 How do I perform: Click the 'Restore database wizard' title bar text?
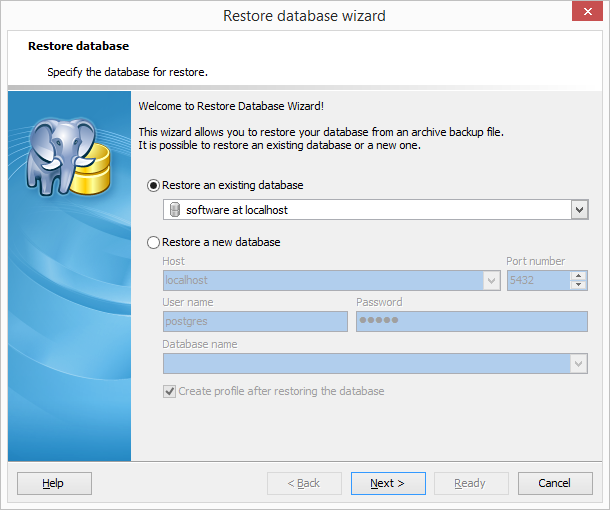pyautogui.click(x=304, y=16)
